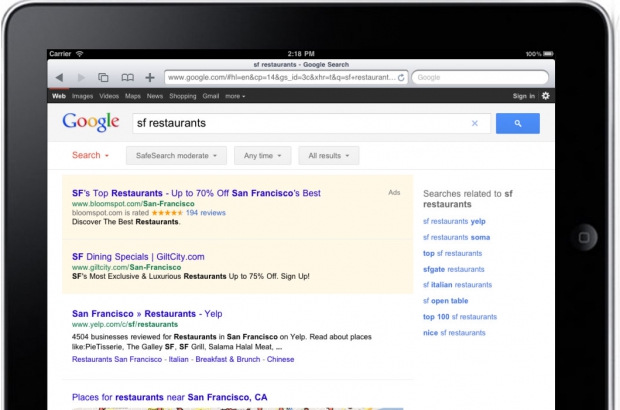Click the blue magnifier search button
This screenshot has width=620, height=410.
(x=518, y=123)
